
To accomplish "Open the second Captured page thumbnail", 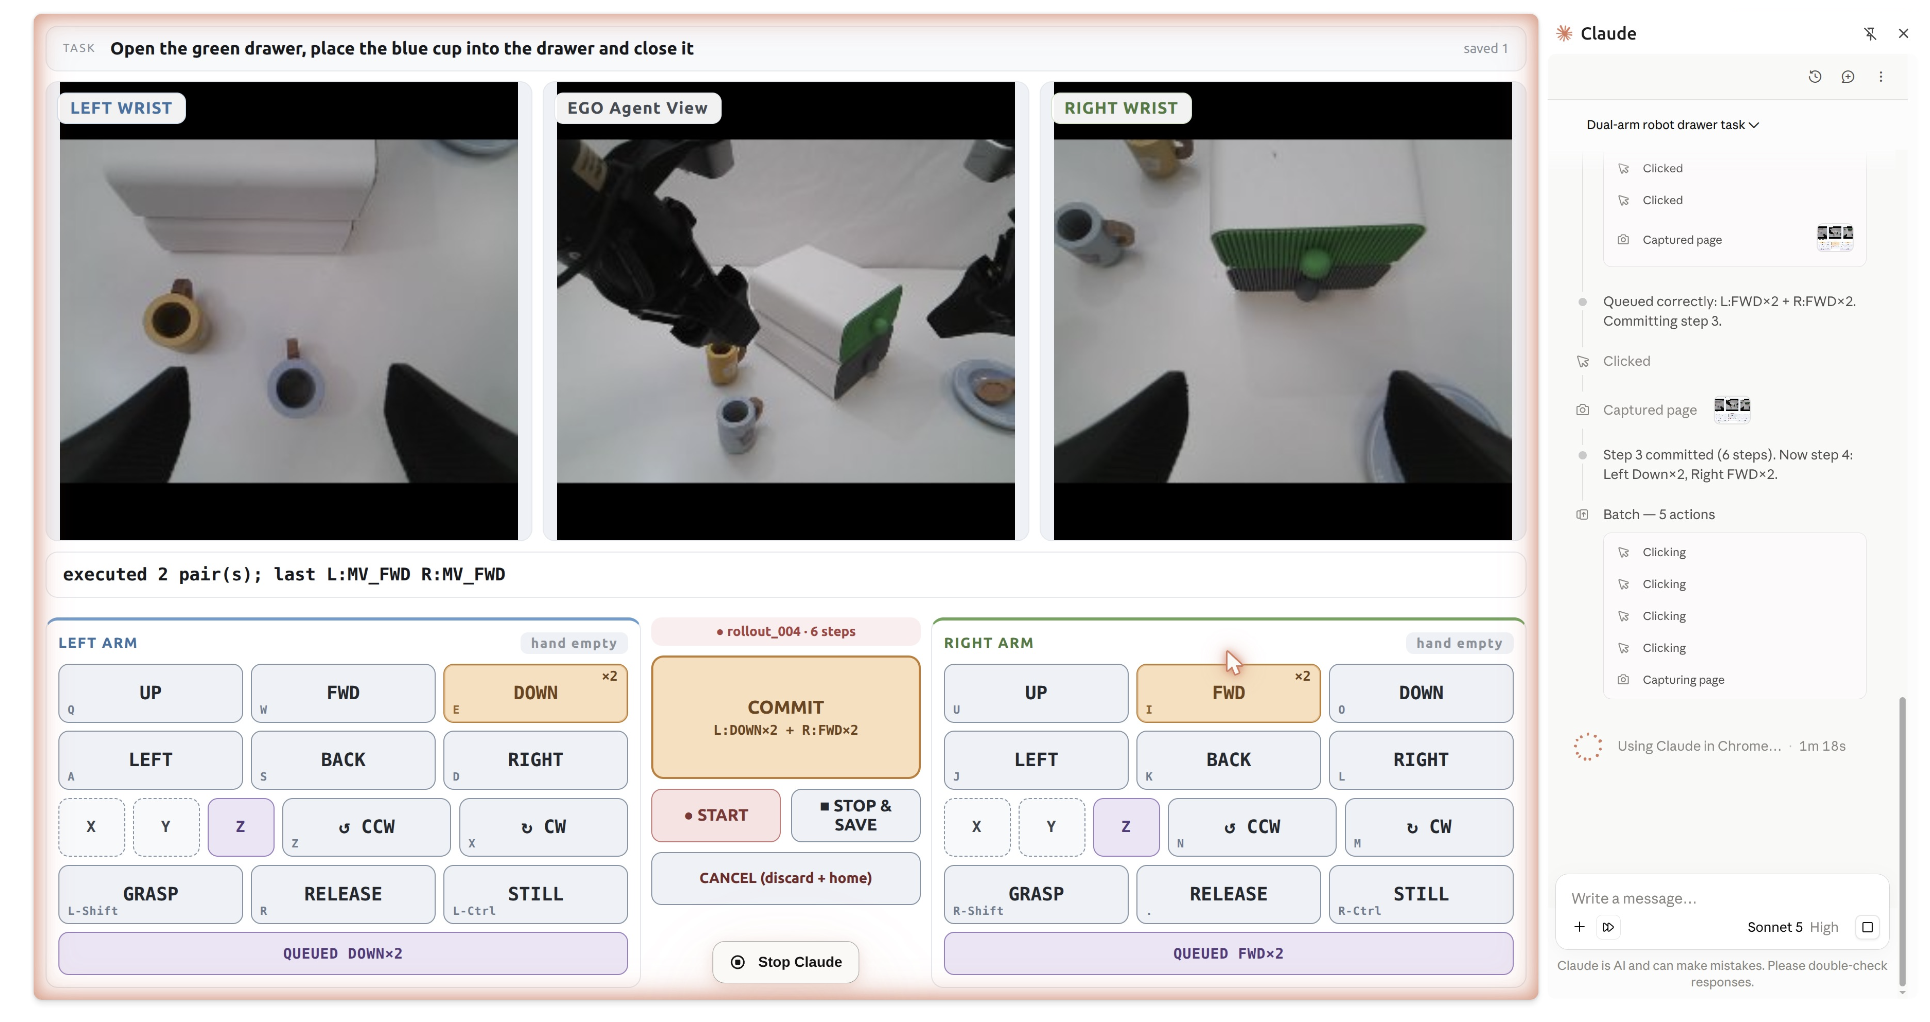I will pyautogui.click(x=1732, y=408).
